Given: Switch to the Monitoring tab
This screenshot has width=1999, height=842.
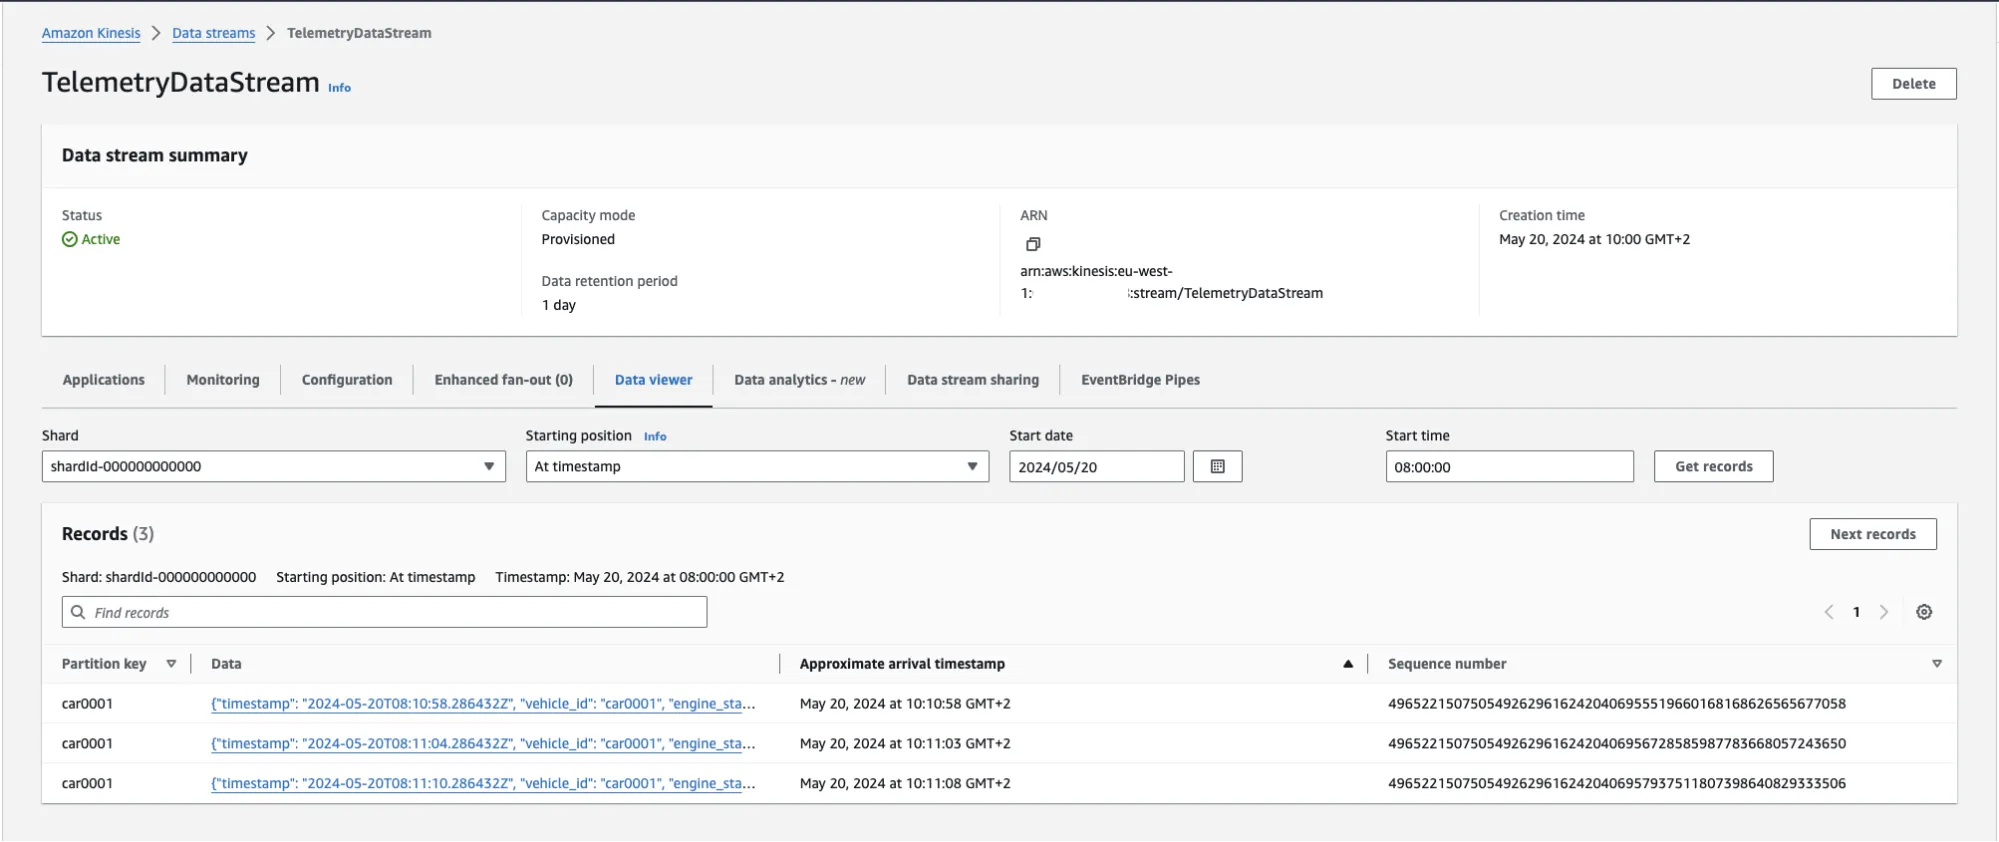Looking at the screenshot, I should 223,380.
